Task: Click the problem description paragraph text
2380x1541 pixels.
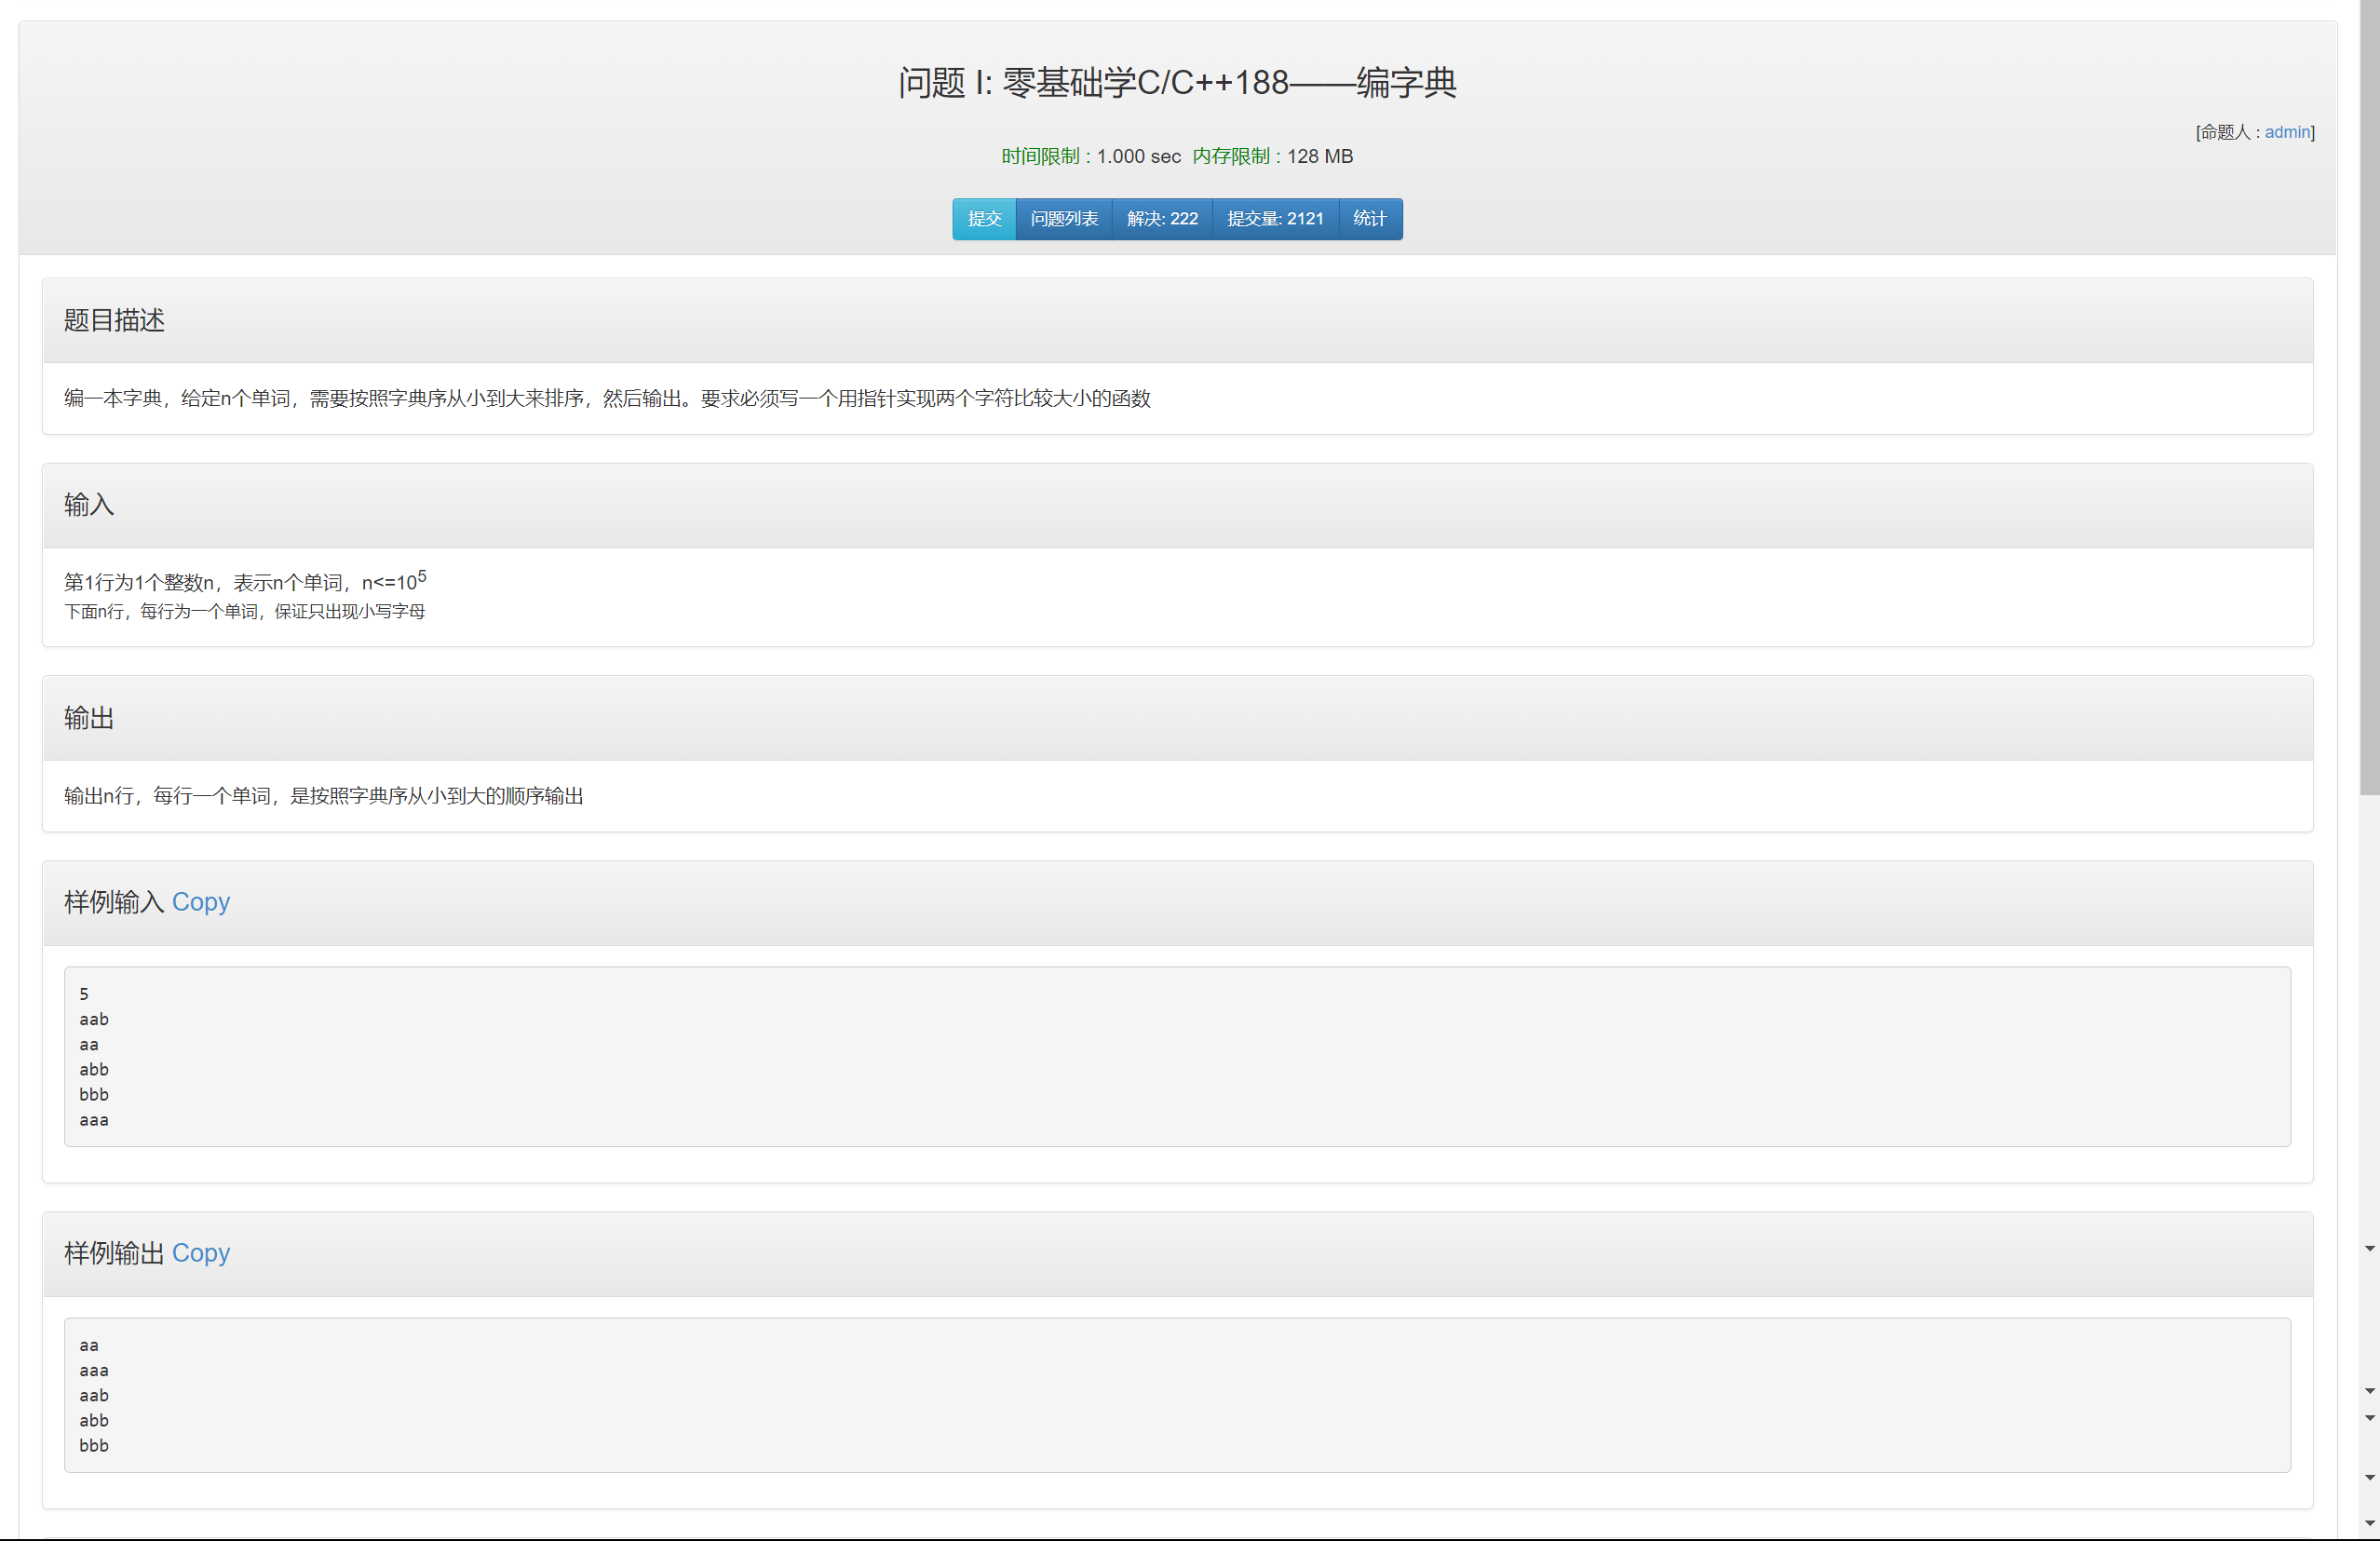Action: pyautogui.click(x=606, y=398)
